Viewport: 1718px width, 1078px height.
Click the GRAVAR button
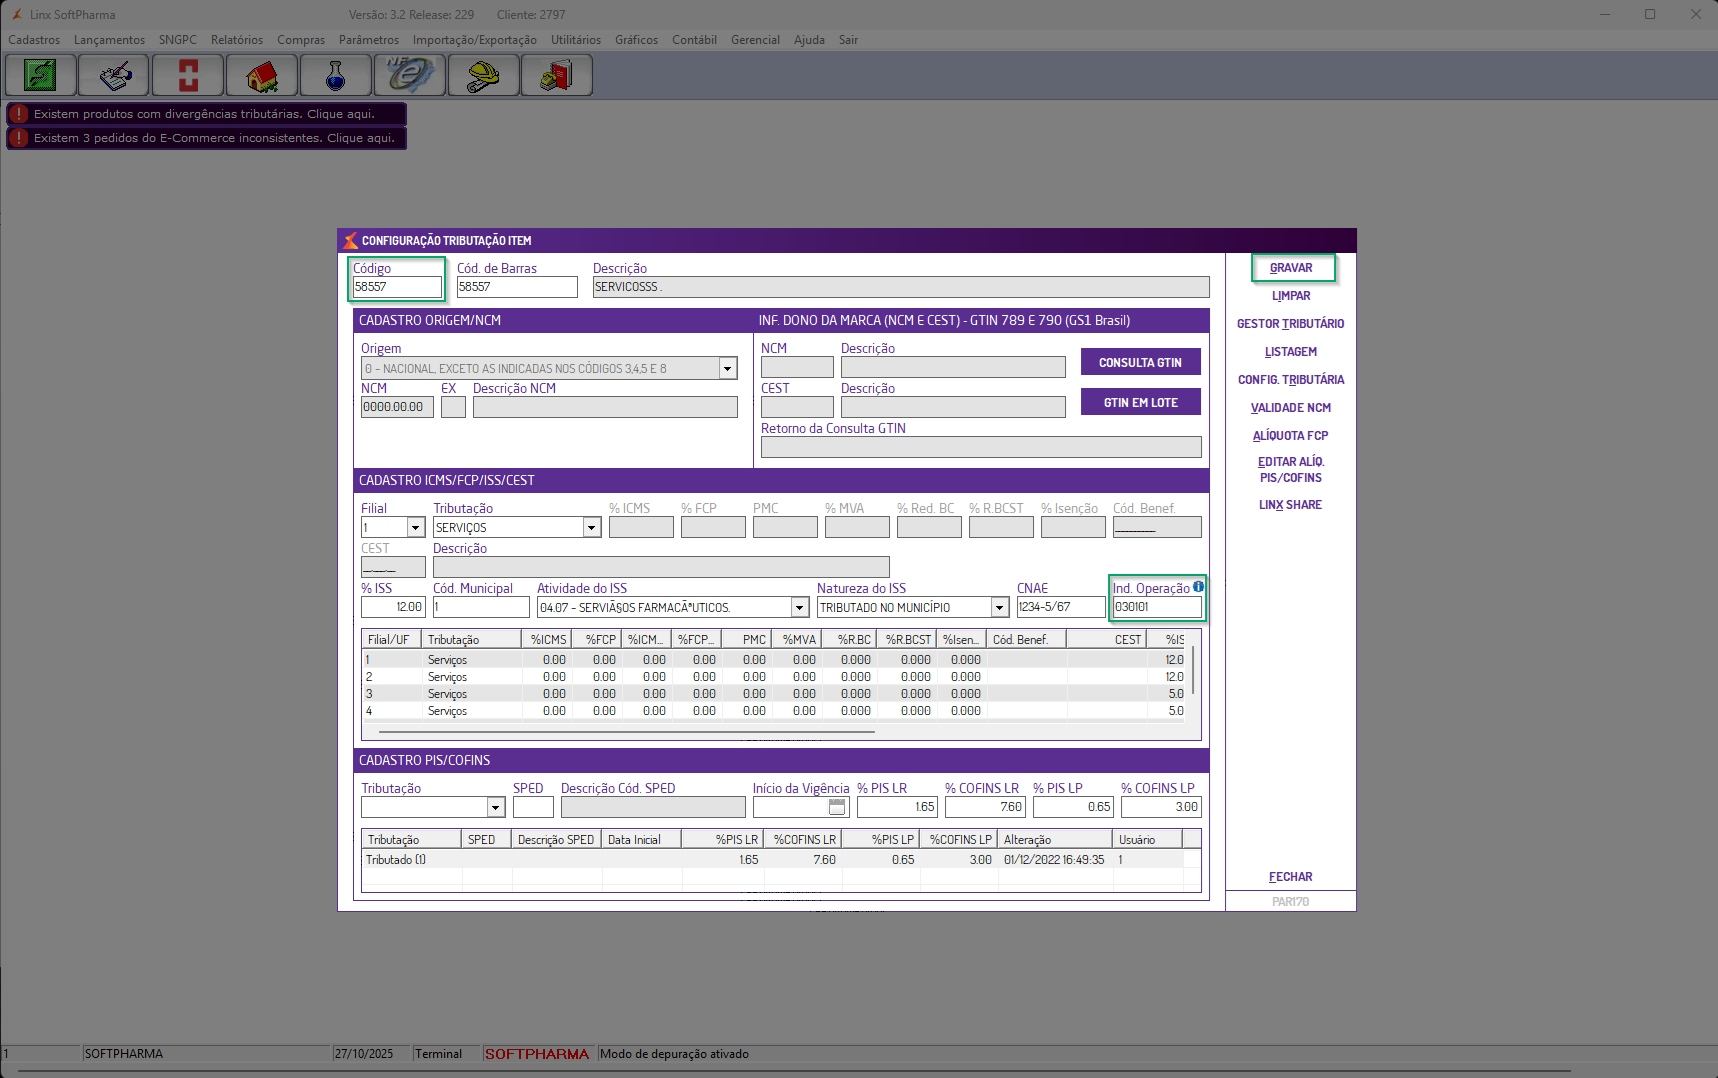pos(1291,268)
